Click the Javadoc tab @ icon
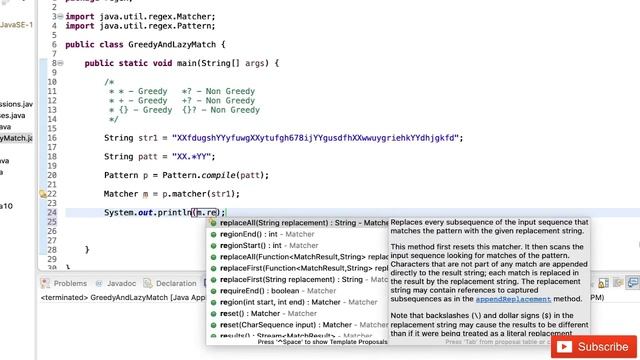The width and height of the screenshot is (640, 360). tap(99, 283)
